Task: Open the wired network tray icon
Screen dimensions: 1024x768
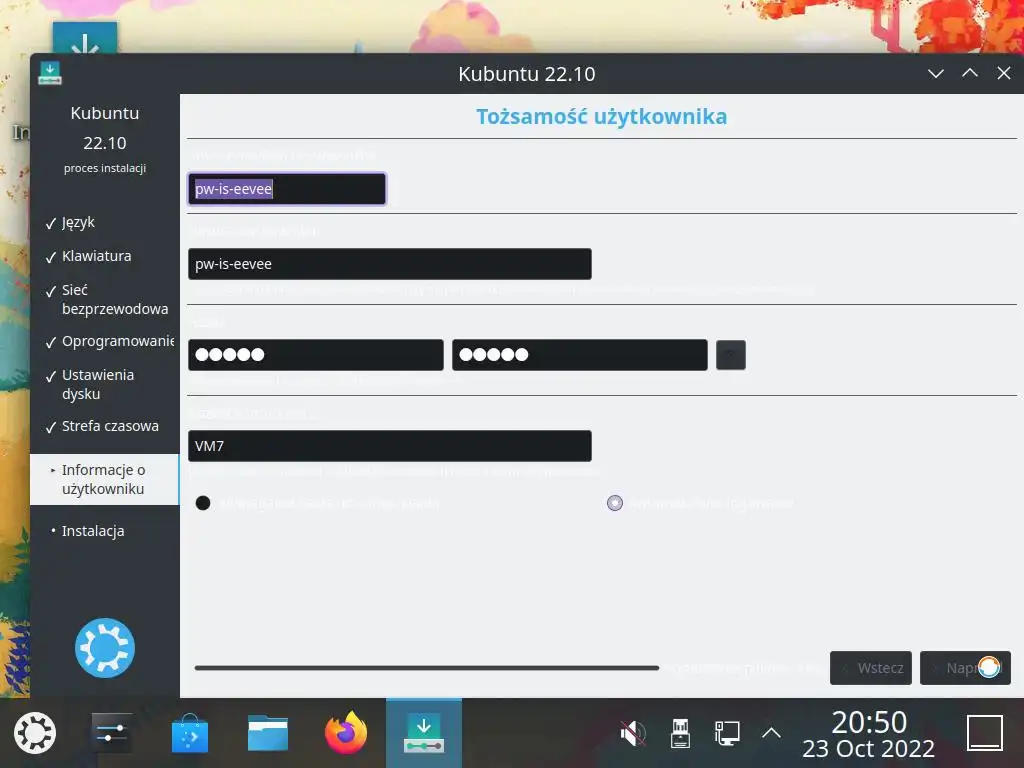Action: point(727,733)
